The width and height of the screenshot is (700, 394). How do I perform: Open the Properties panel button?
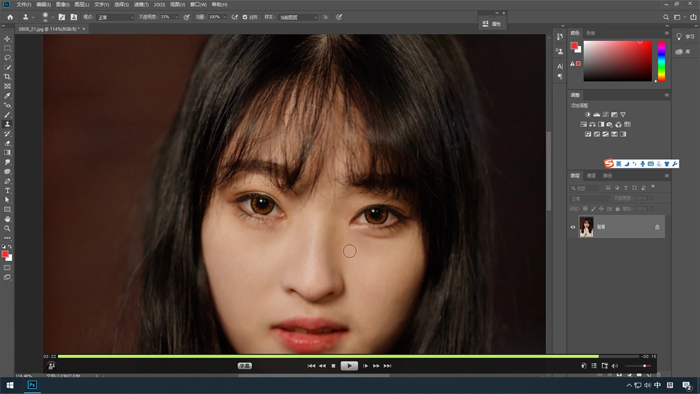point(492,24)
